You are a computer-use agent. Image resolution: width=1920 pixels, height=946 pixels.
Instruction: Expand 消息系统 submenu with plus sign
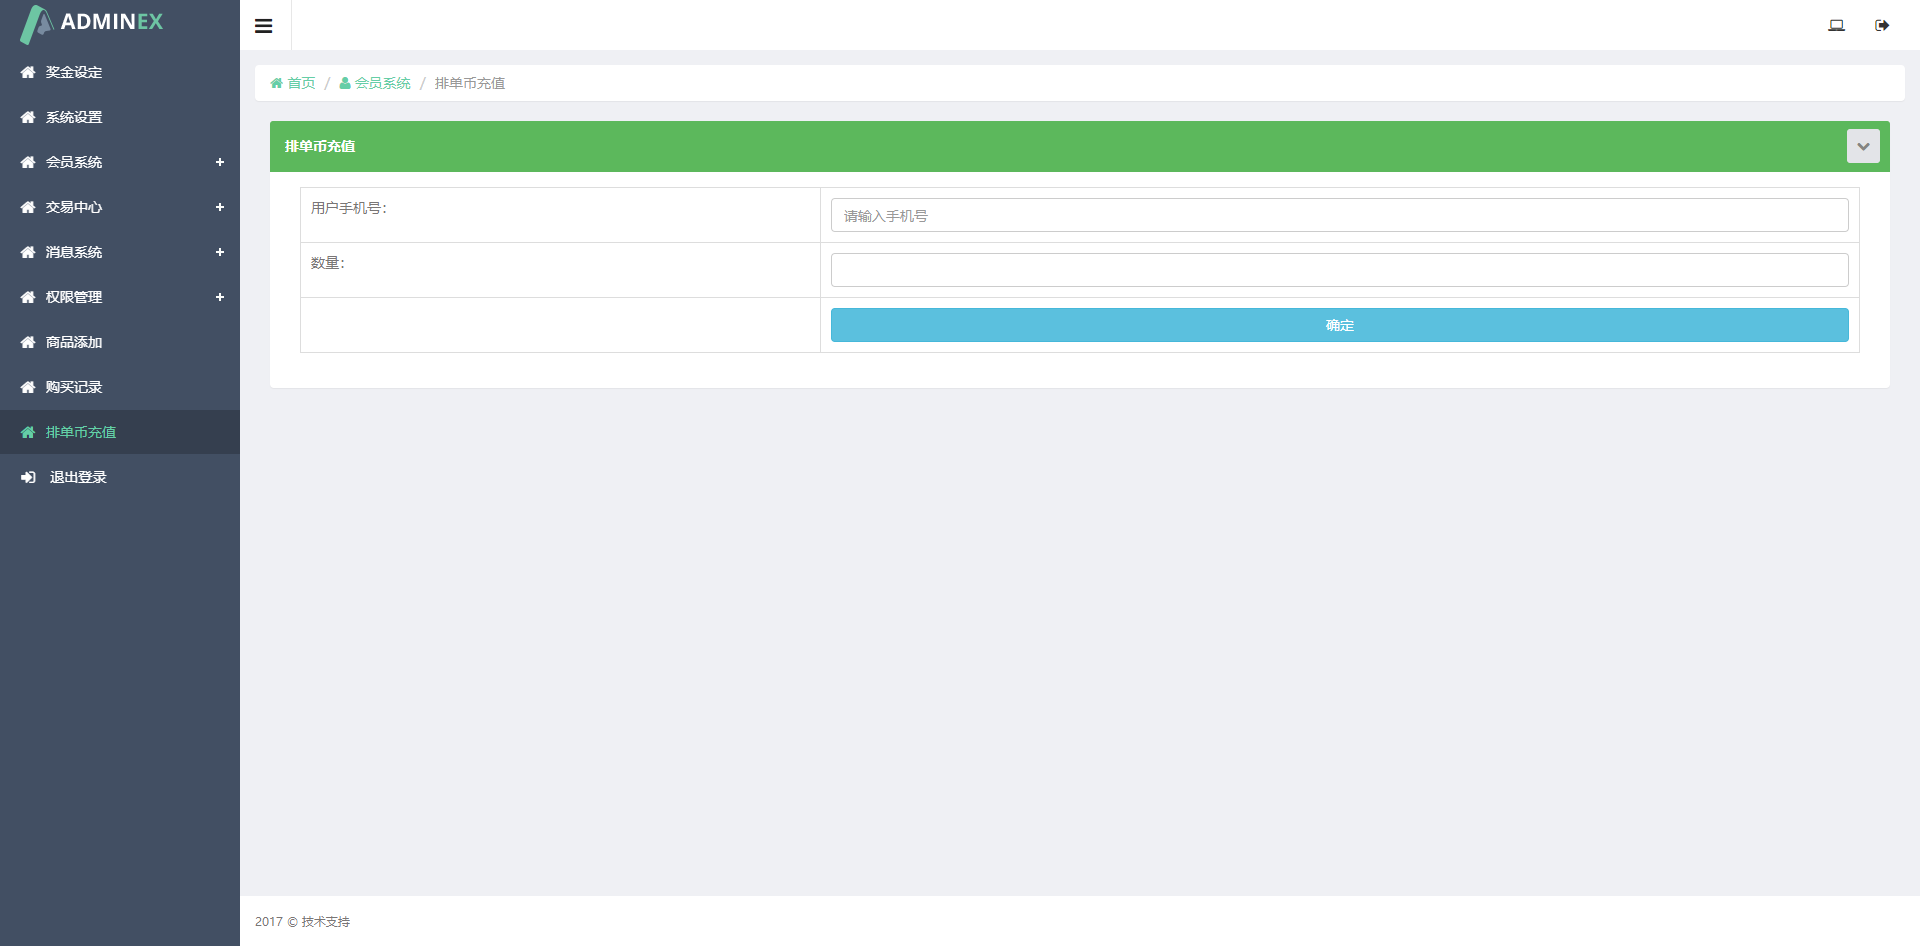(220, 252)
